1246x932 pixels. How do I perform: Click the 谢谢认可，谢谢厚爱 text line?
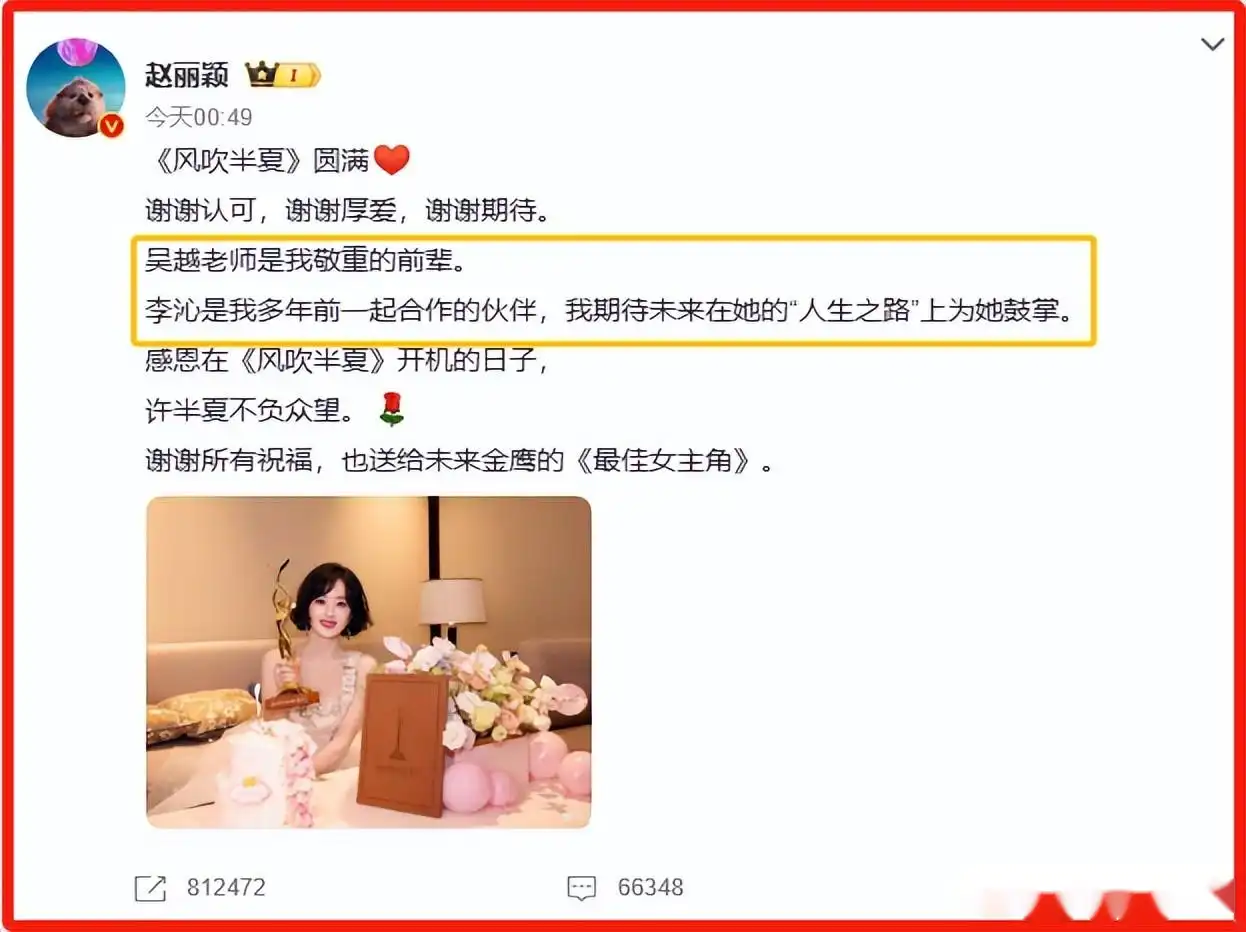(x=347, y=211)
